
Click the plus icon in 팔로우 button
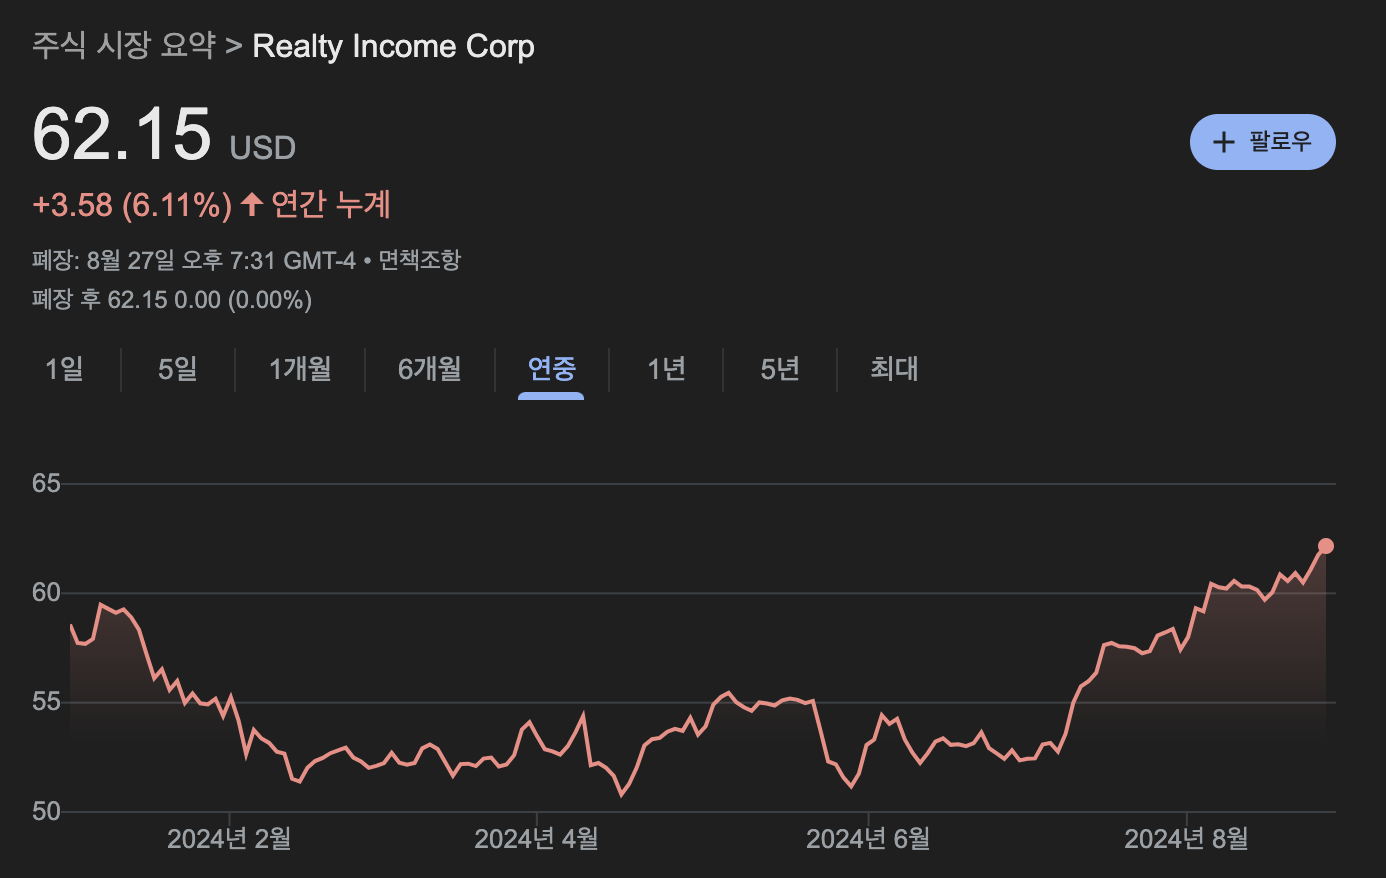[1223, 142]
